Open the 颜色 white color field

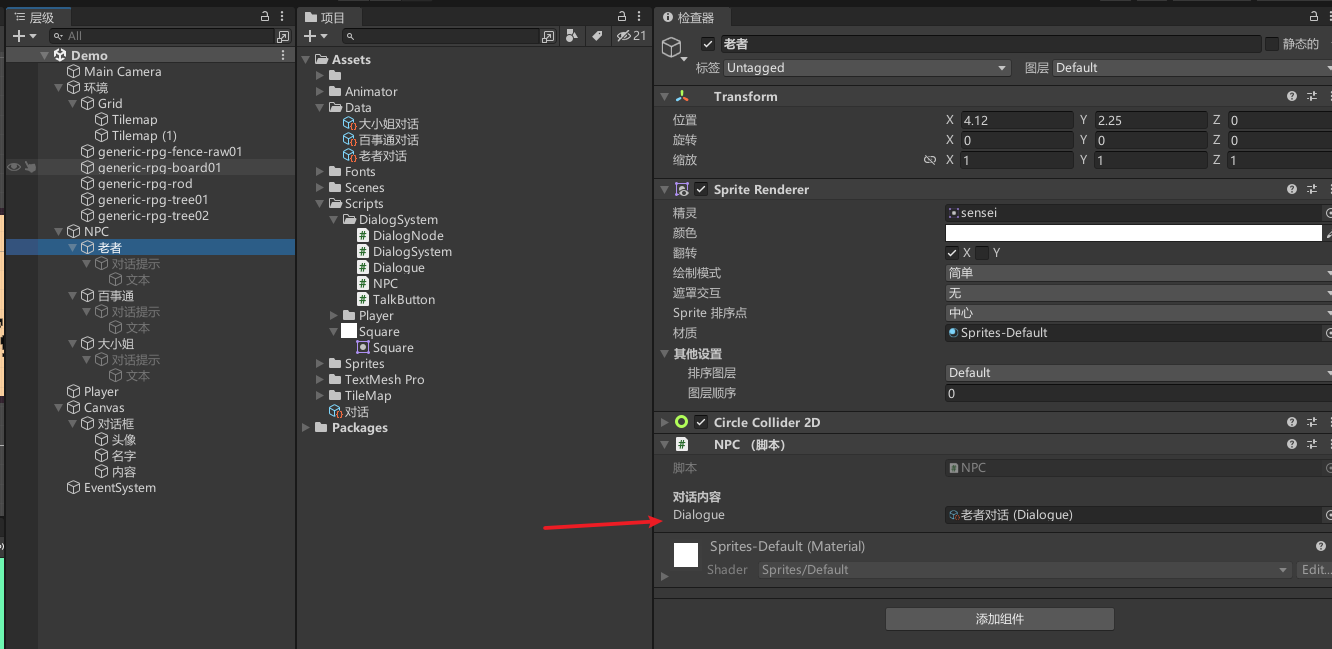click(1134, 233)
